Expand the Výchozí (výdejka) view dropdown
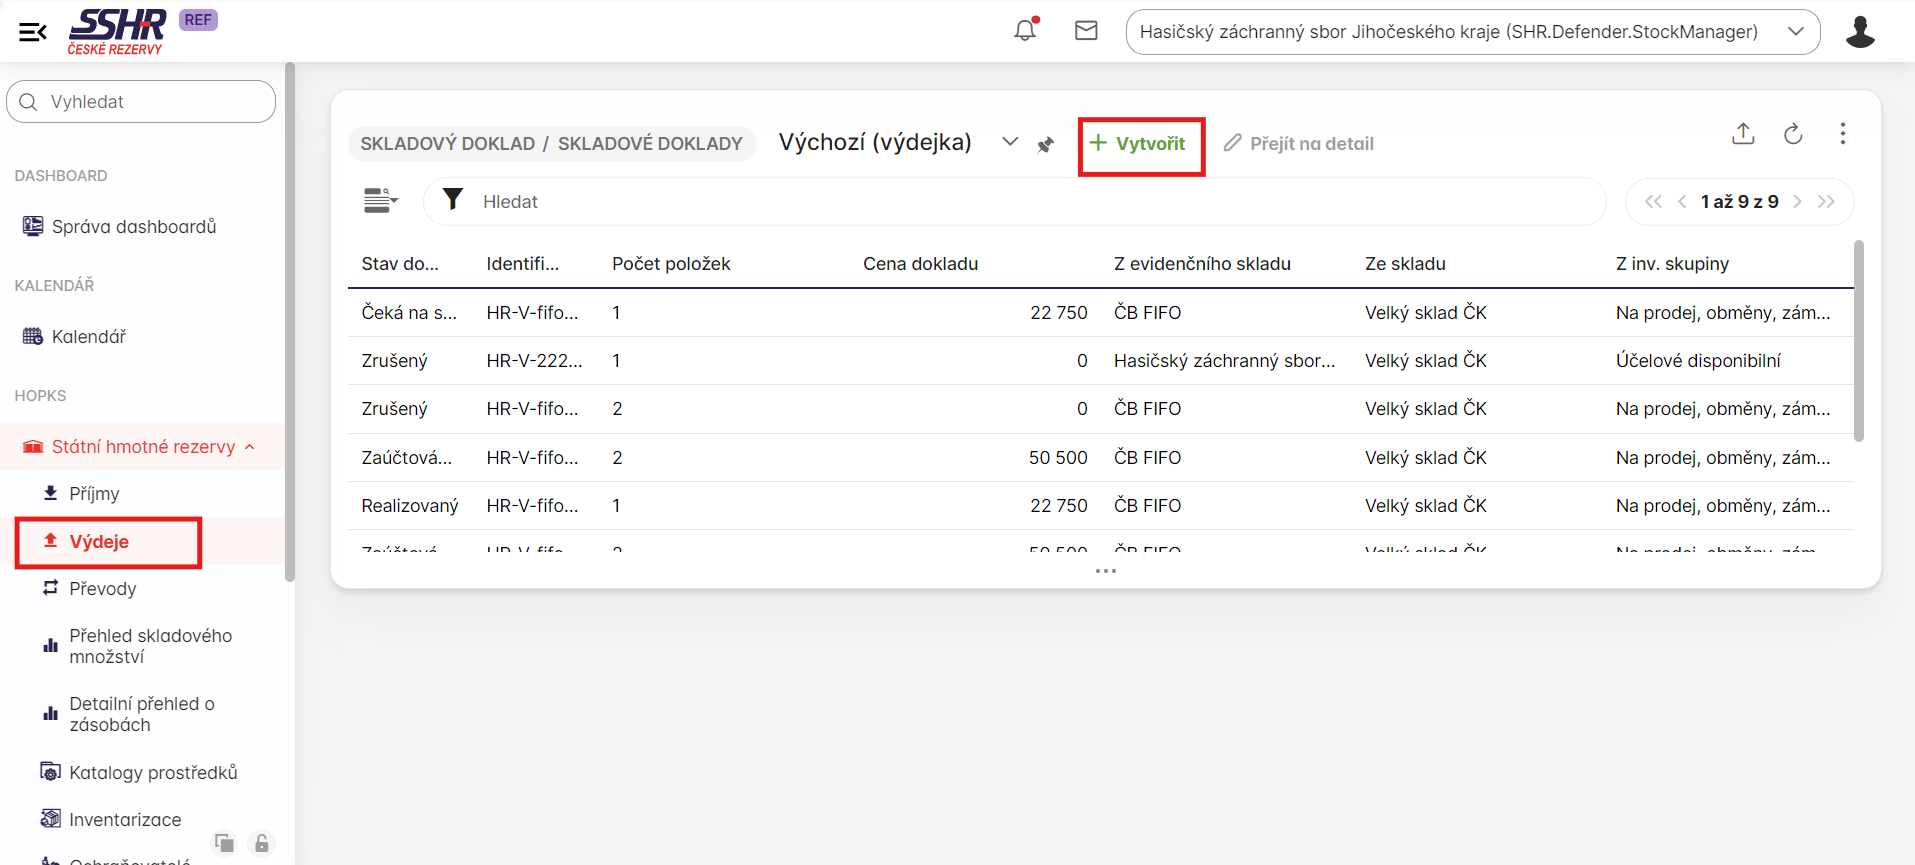Image resolution: width=1915 pixels, height=865 pixels. click(1010, 142)
